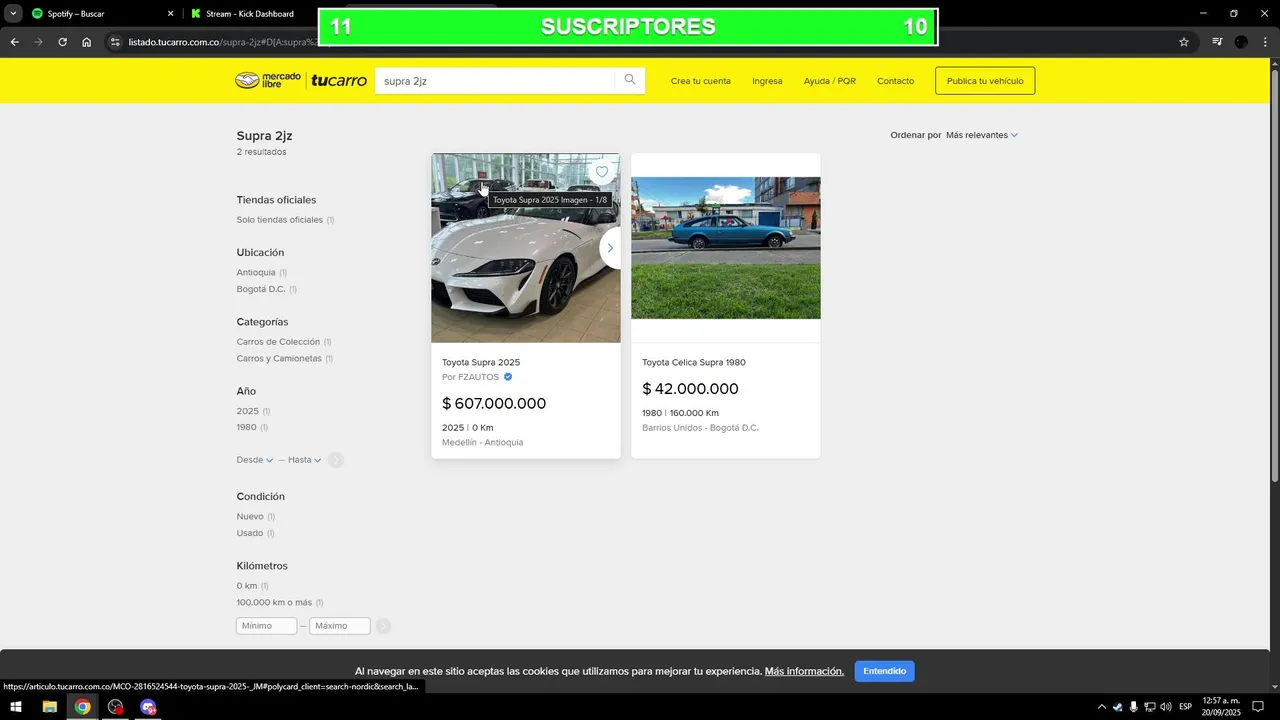Viewport: 1280px width, 720px height.
Task: Filter kilometers by 0 km
Action: coord(247,586)
